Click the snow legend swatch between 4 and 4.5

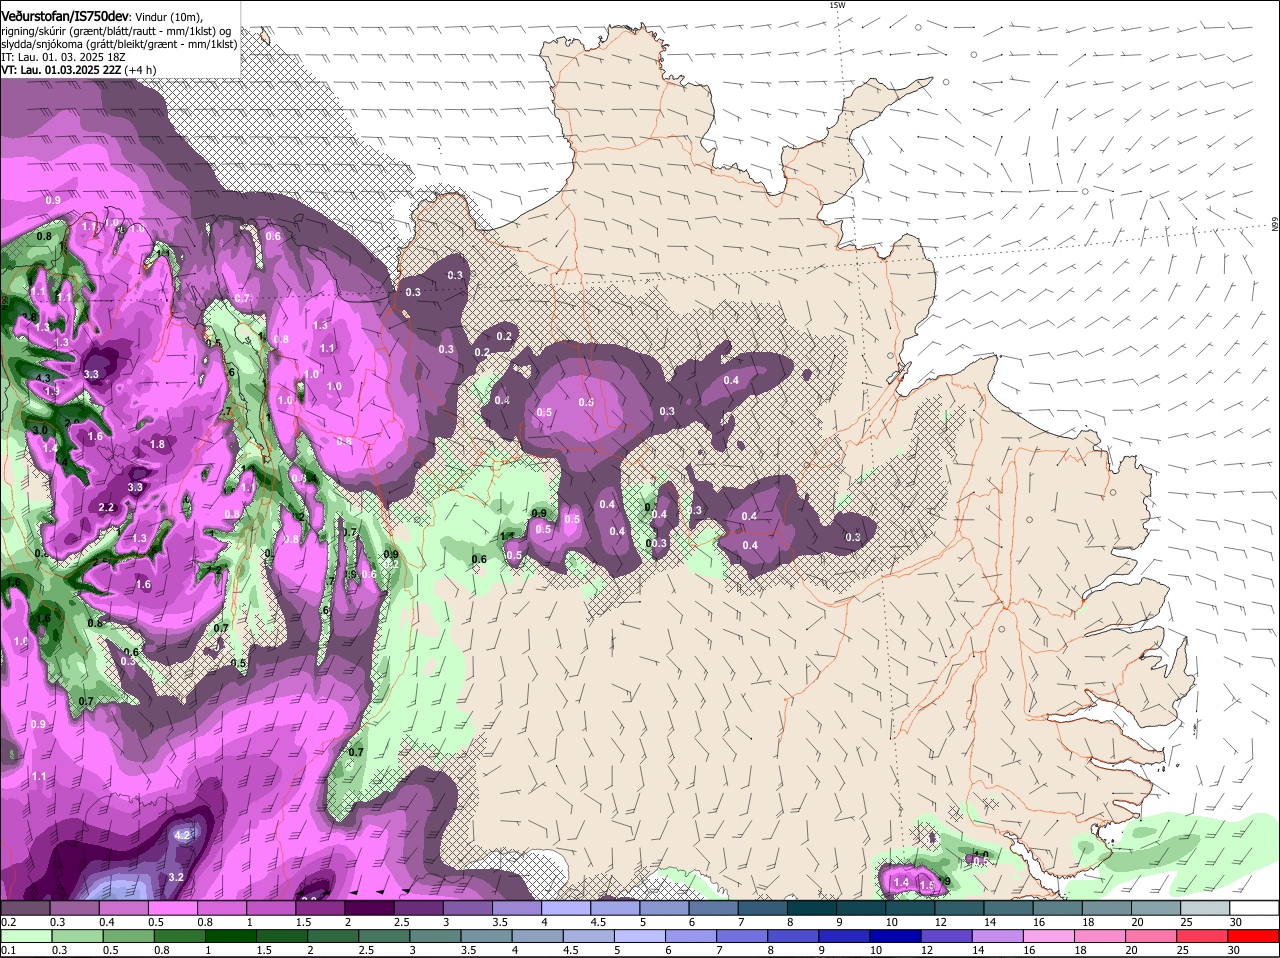(565, 907)
